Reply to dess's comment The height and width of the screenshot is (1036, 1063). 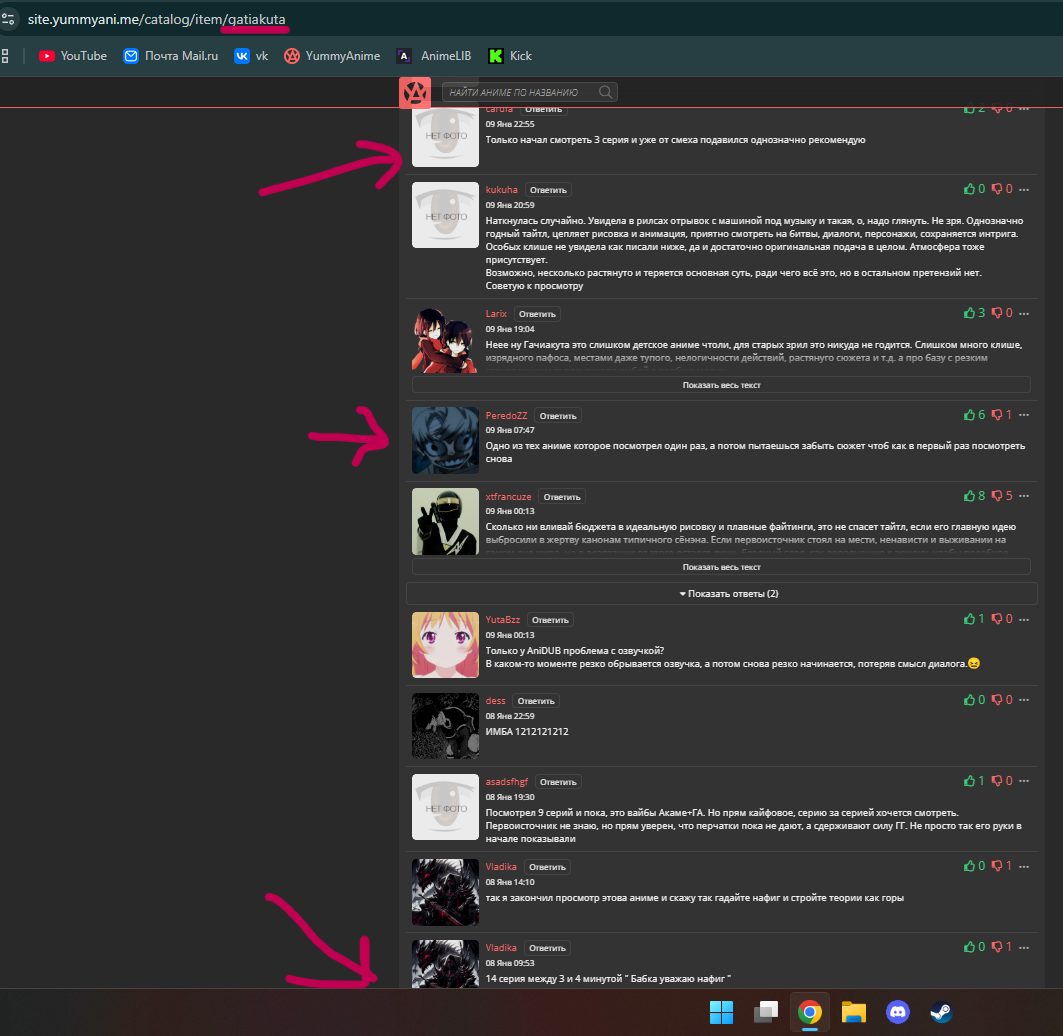(x=536, y=701)
